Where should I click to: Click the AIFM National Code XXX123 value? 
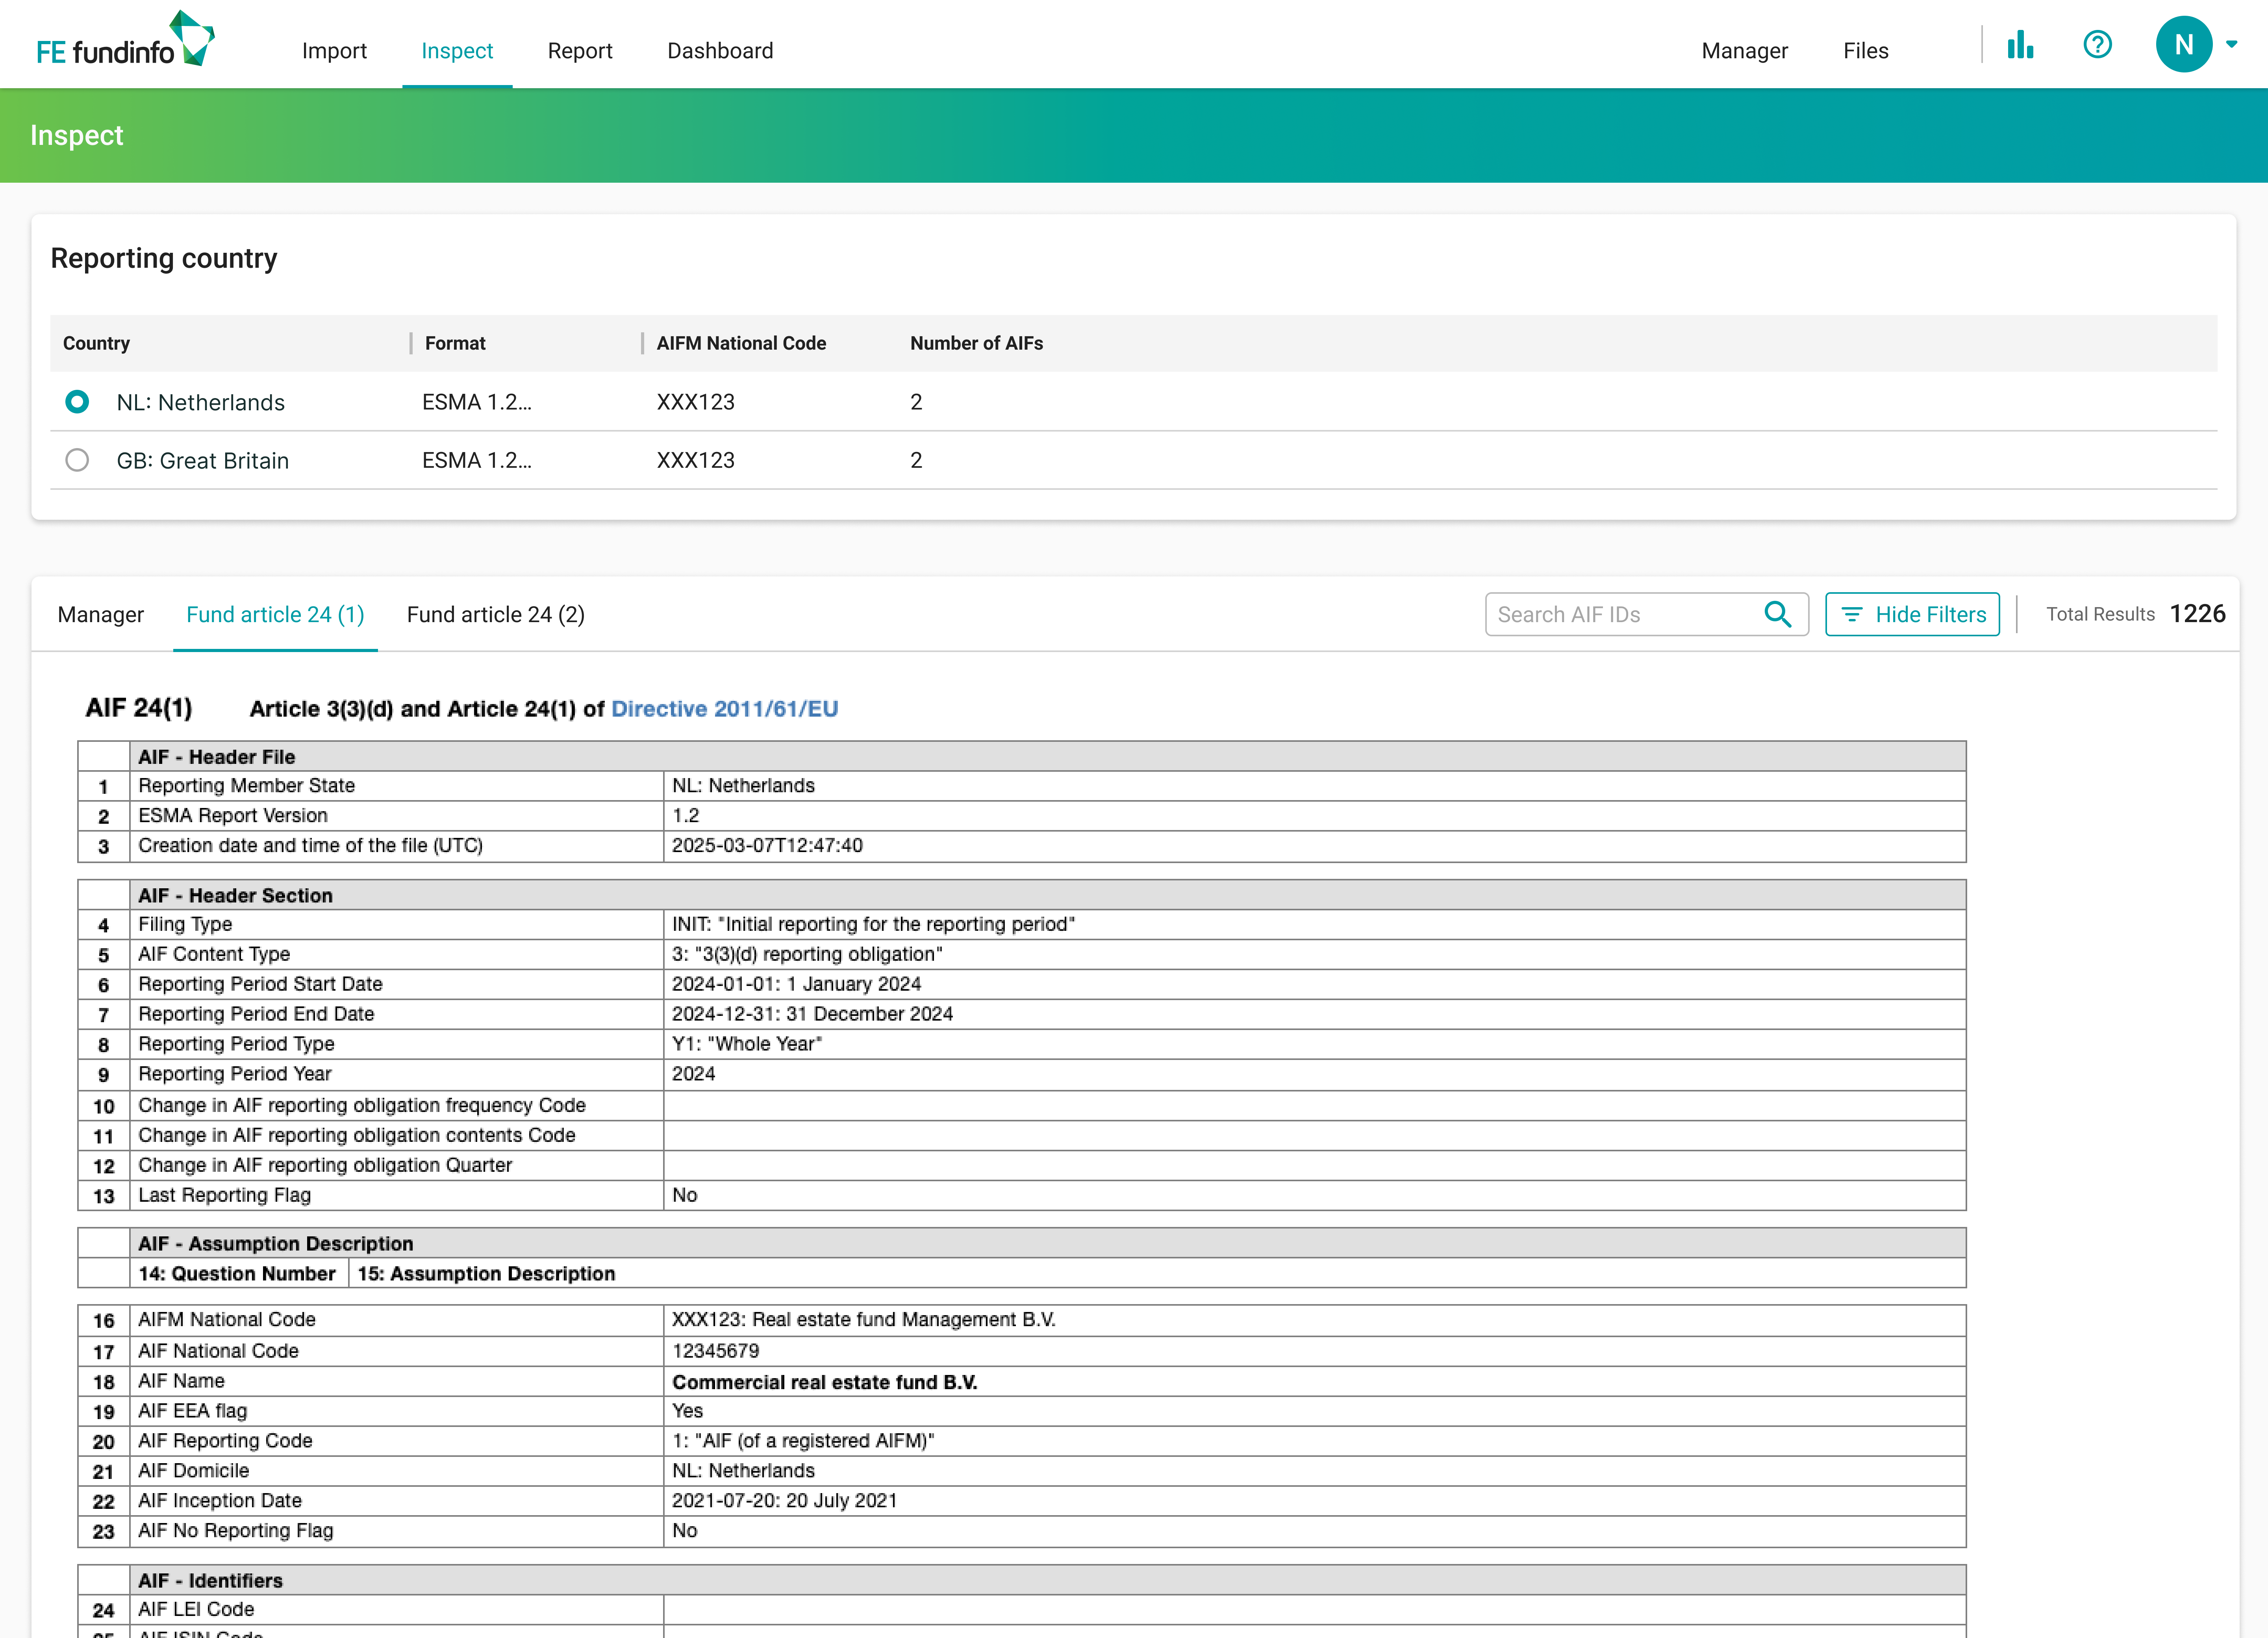(864, 1320)
